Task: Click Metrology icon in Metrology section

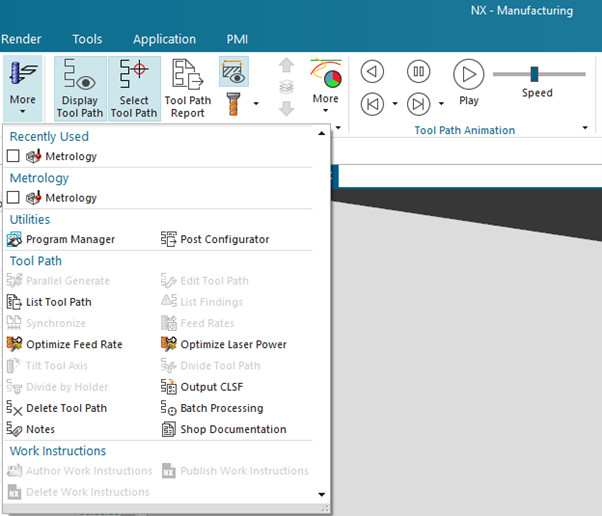Action: (33, 198)
